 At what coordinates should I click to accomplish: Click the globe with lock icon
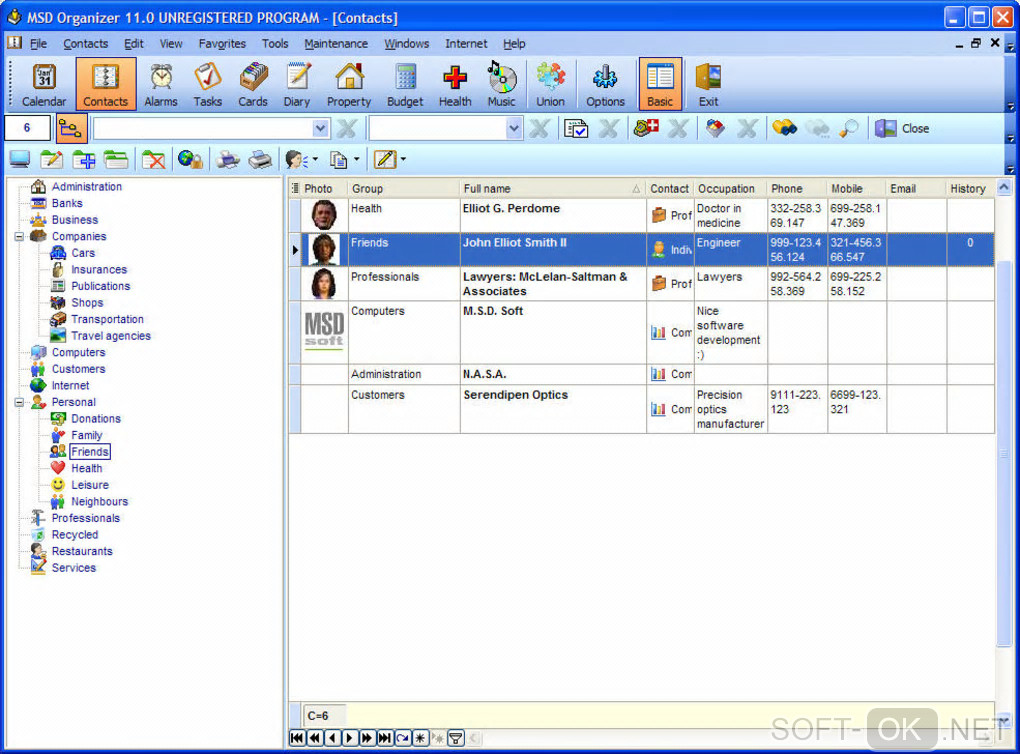click(x=190, y=159)
